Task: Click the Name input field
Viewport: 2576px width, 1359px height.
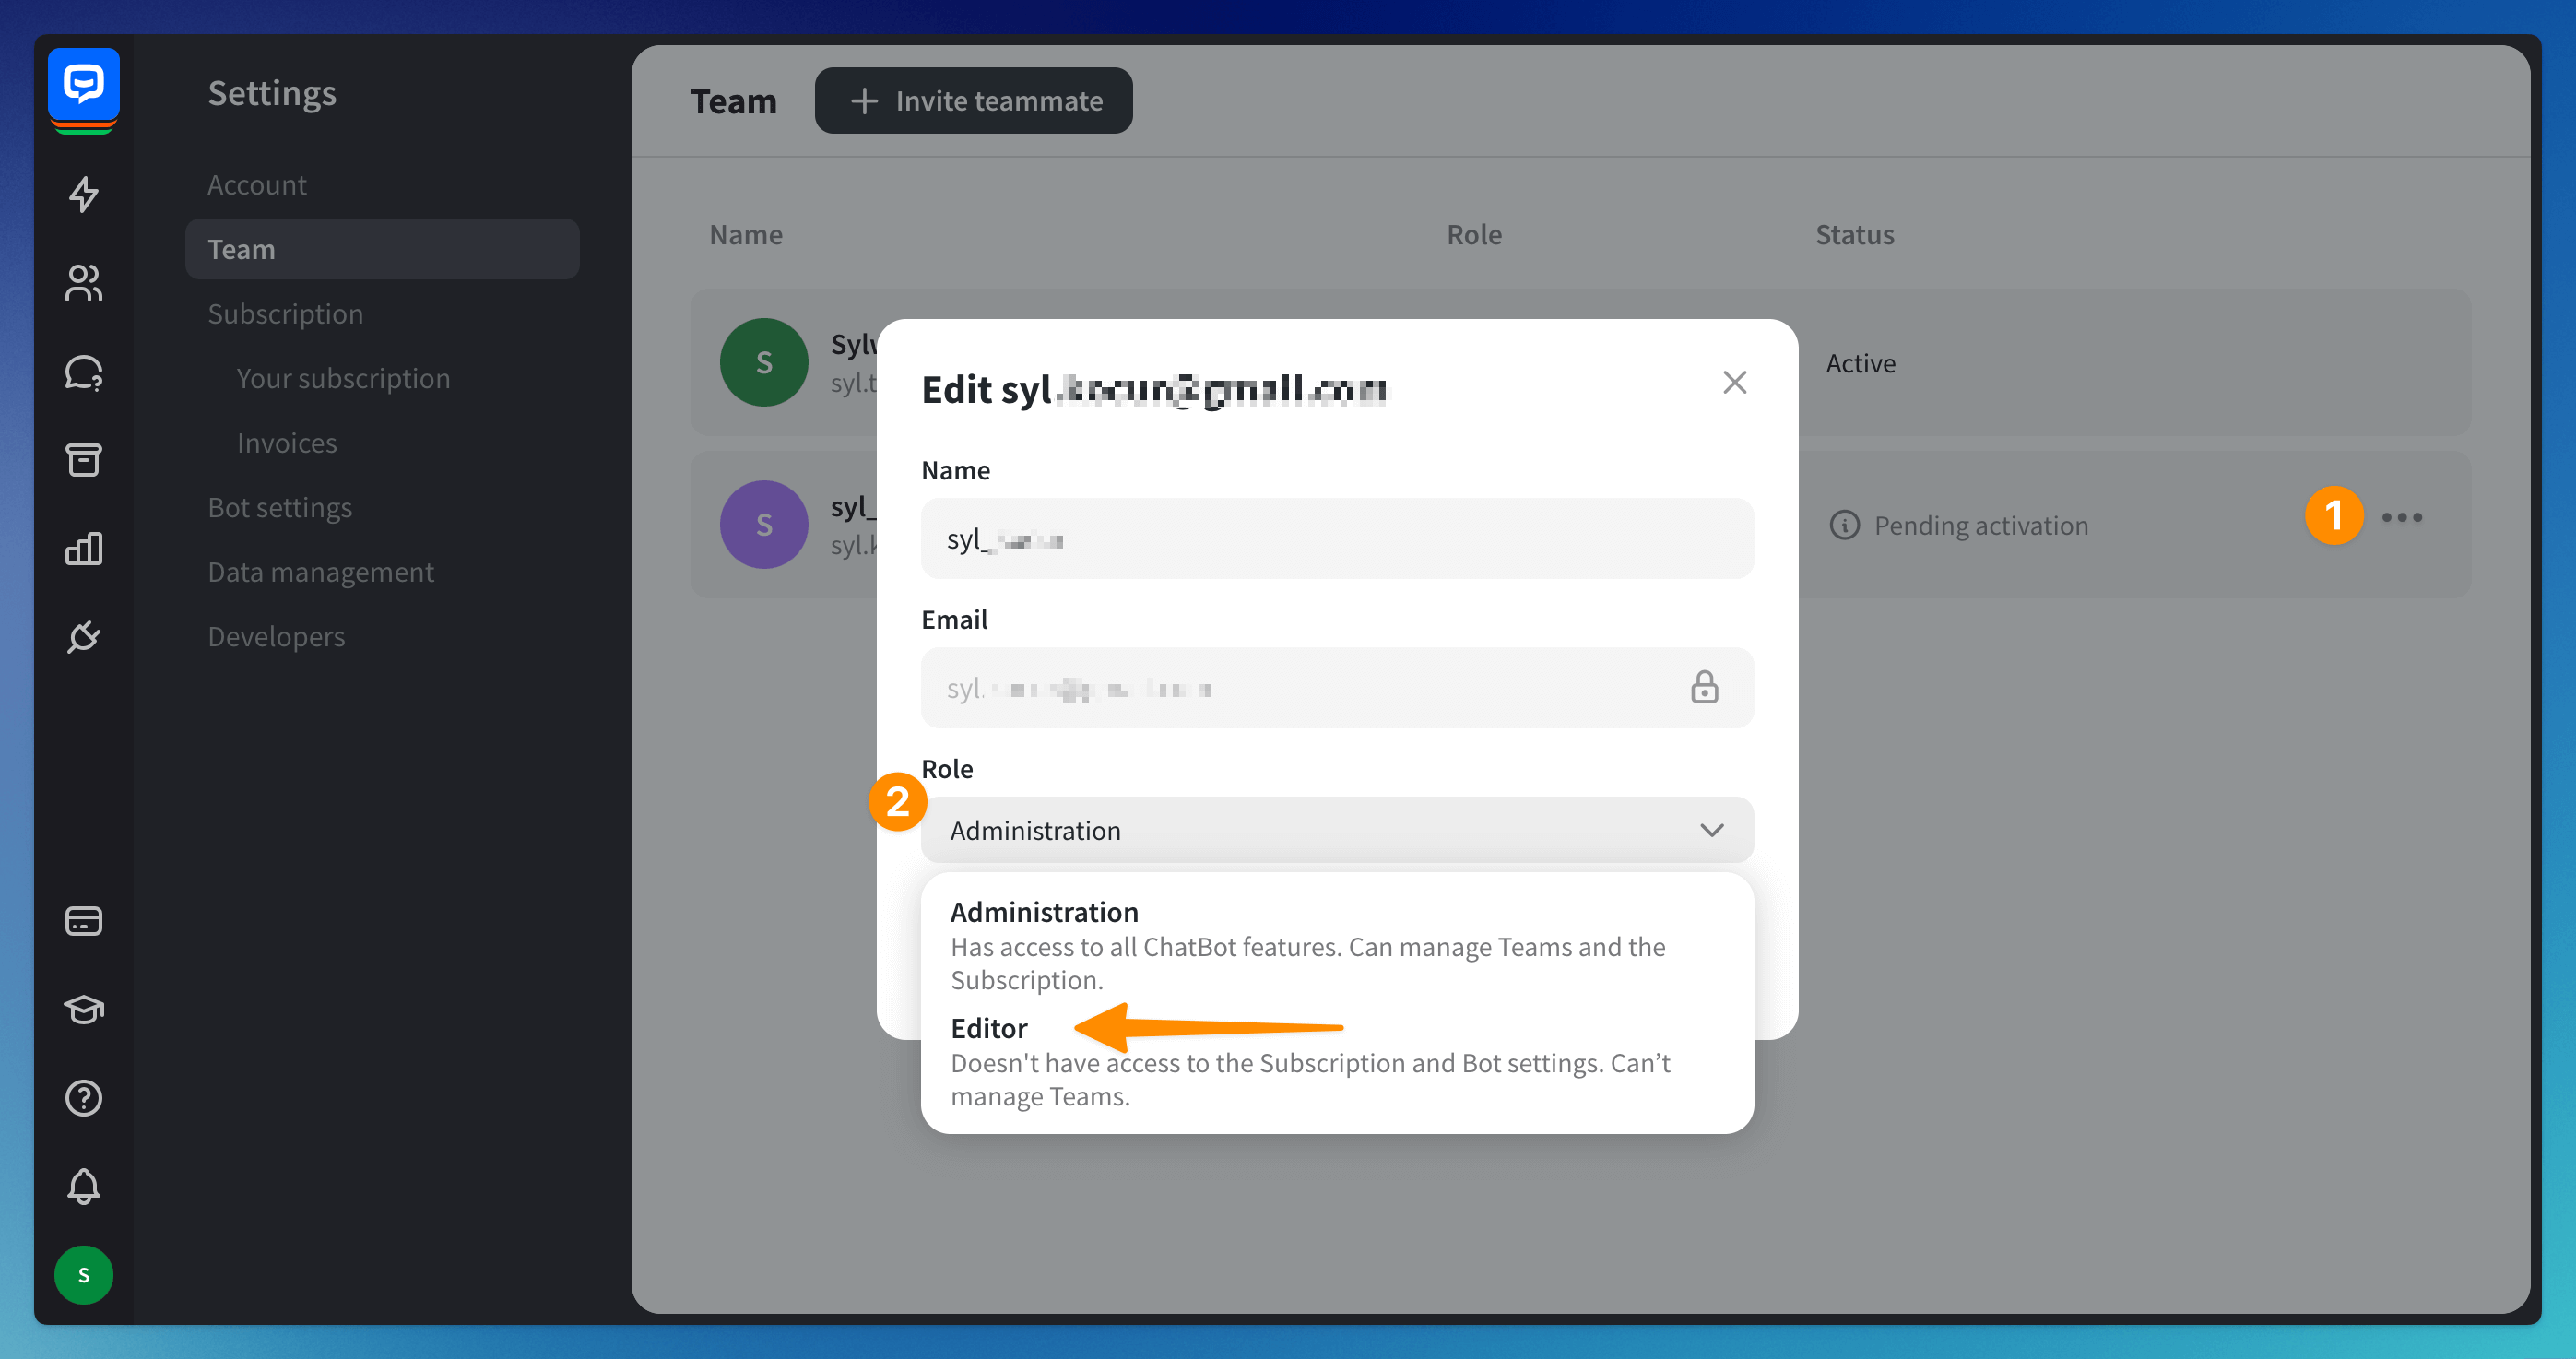Action: (x=1336, y=539)
